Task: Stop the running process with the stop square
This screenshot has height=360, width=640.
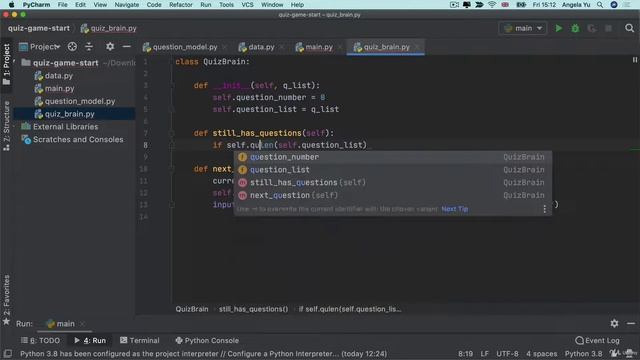Action: pyautogui.click(x=608, y=28)
